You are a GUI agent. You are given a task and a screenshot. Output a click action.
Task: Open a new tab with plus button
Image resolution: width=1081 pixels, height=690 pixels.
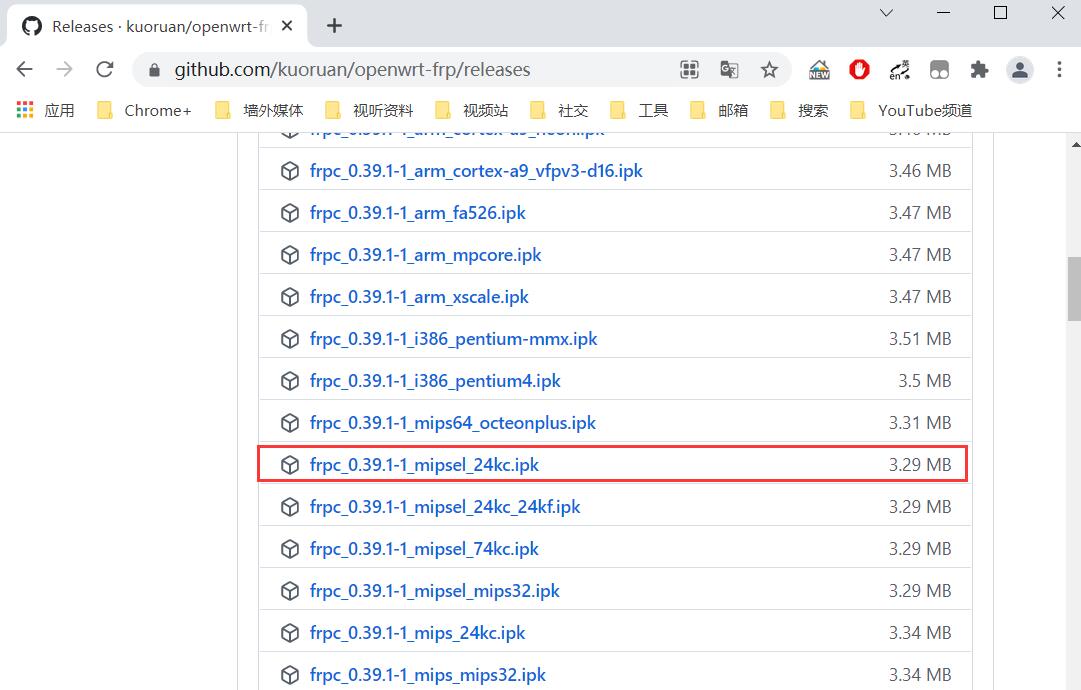[x=334, y=26]
